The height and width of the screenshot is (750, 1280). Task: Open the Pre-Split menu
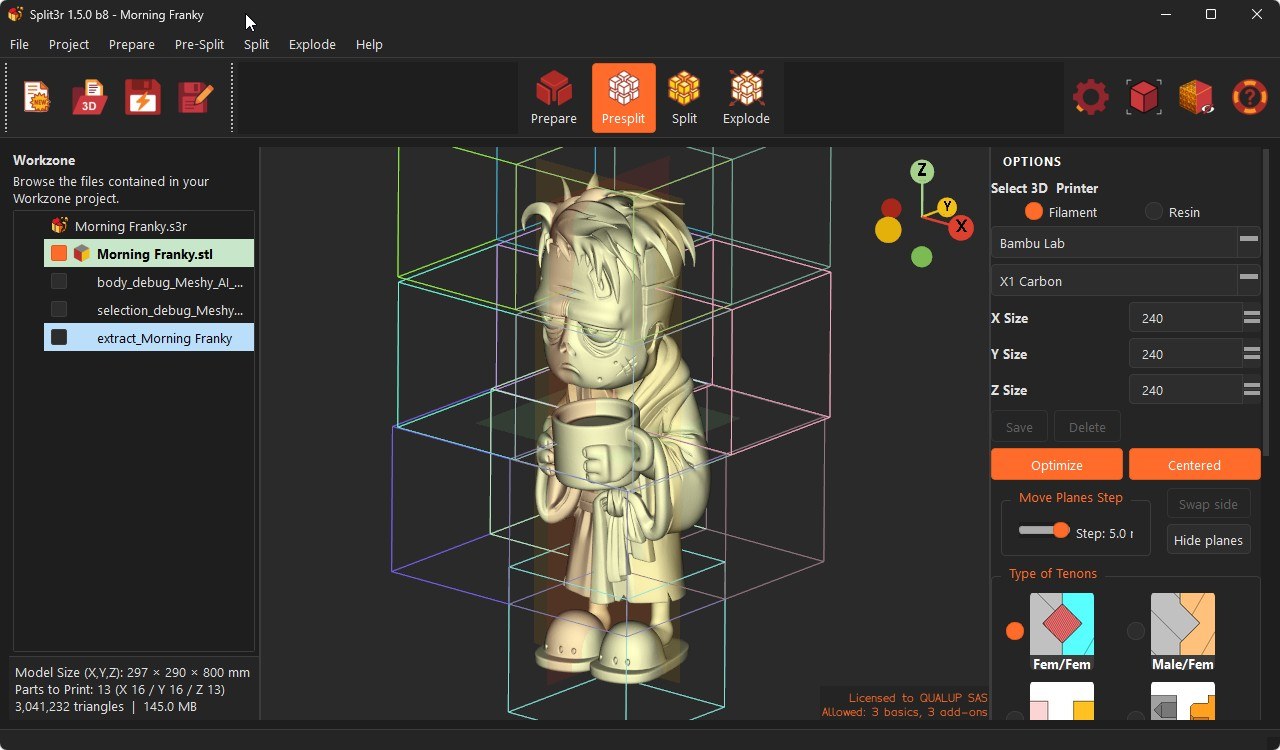[x=199, y=44]
